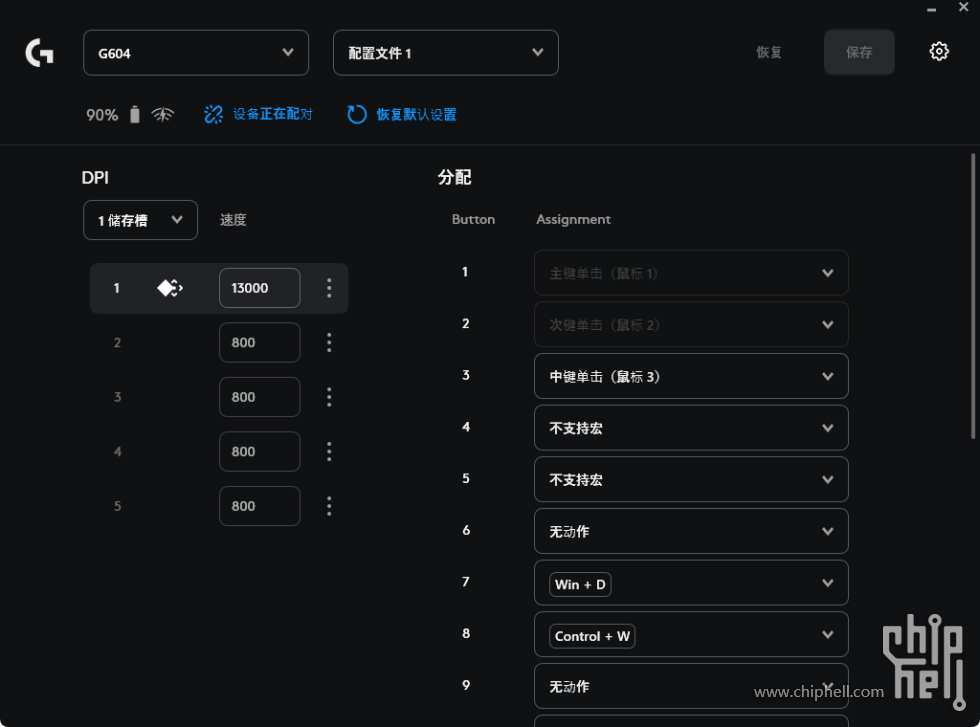Click the Logitech G logo
This screenshot has height=727, width=980.
pyautogui.click(x=39, y=53)
